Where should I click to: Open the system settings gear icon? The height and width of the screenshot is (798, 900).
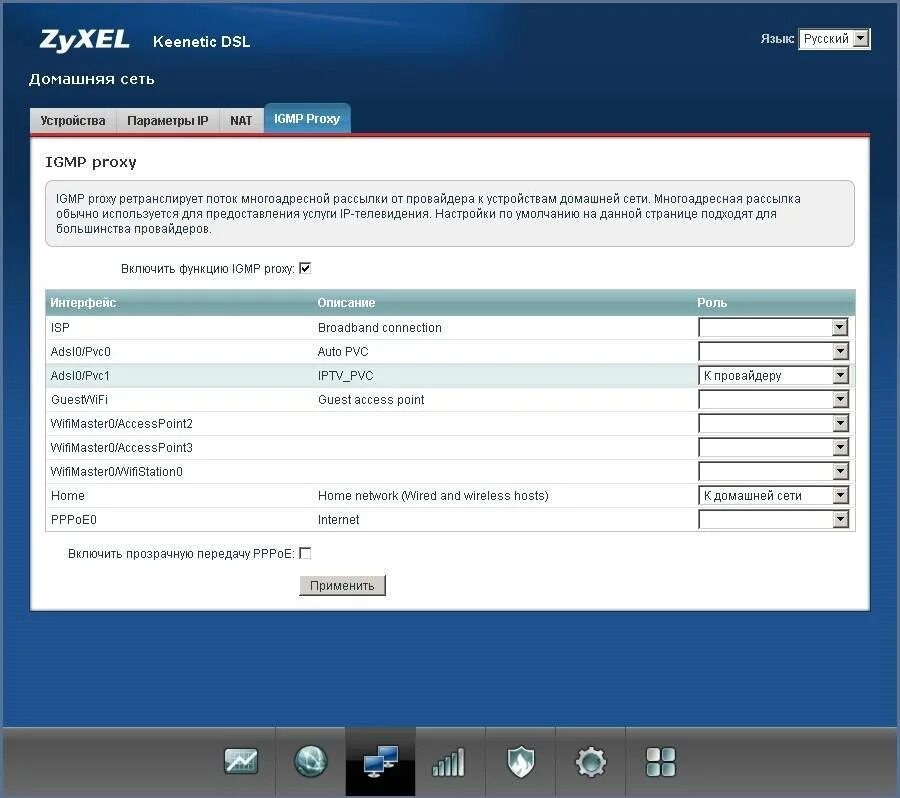click(x=591, y=762)
